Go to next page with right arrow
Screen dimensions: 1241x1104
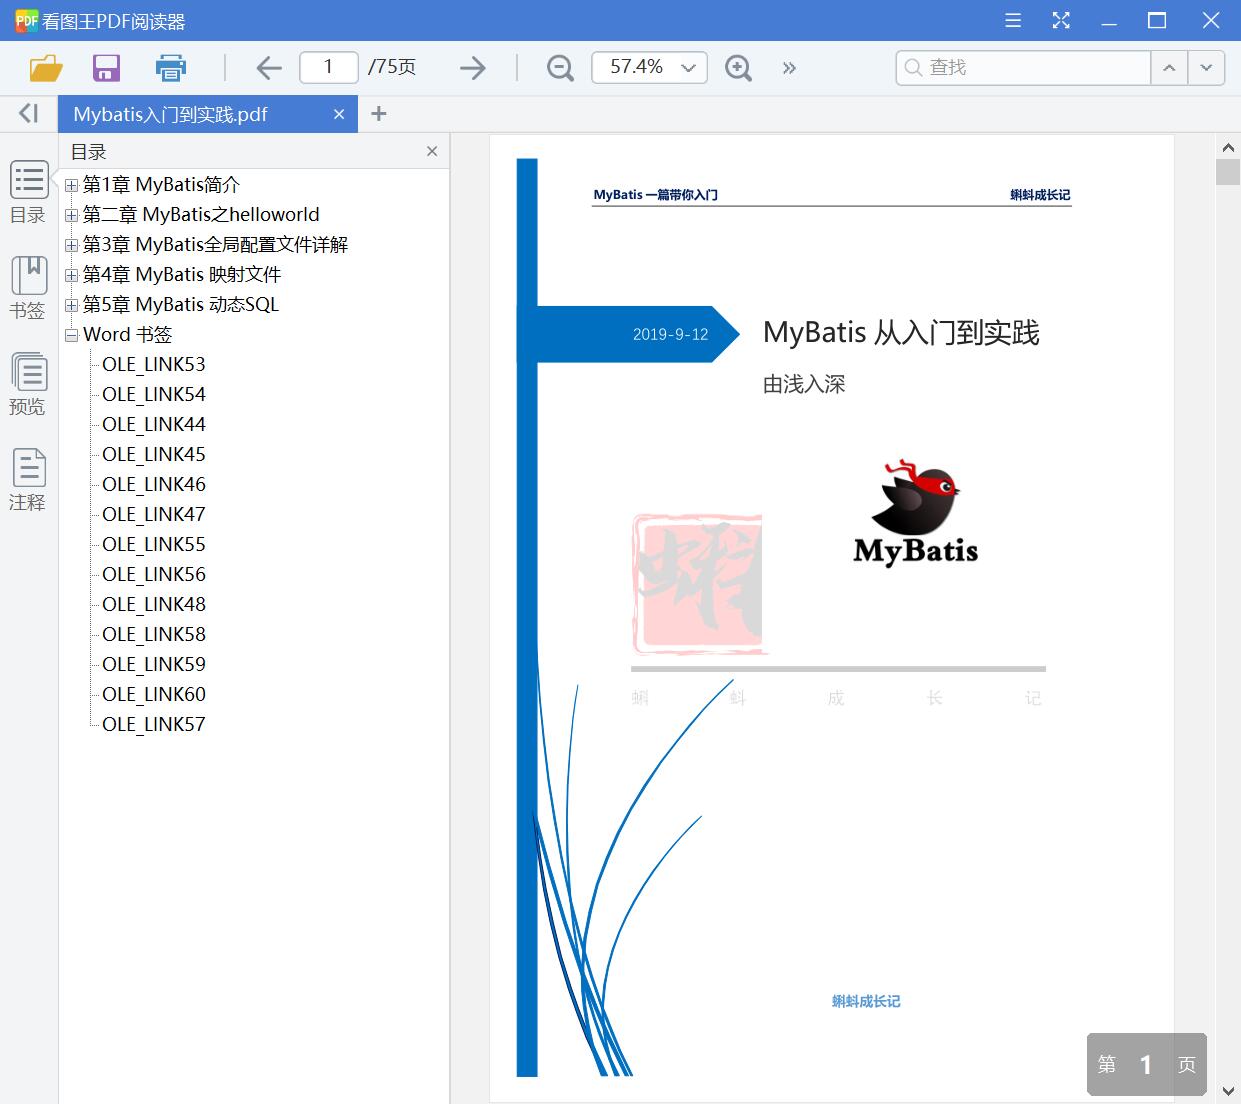(x=472, y=68)
